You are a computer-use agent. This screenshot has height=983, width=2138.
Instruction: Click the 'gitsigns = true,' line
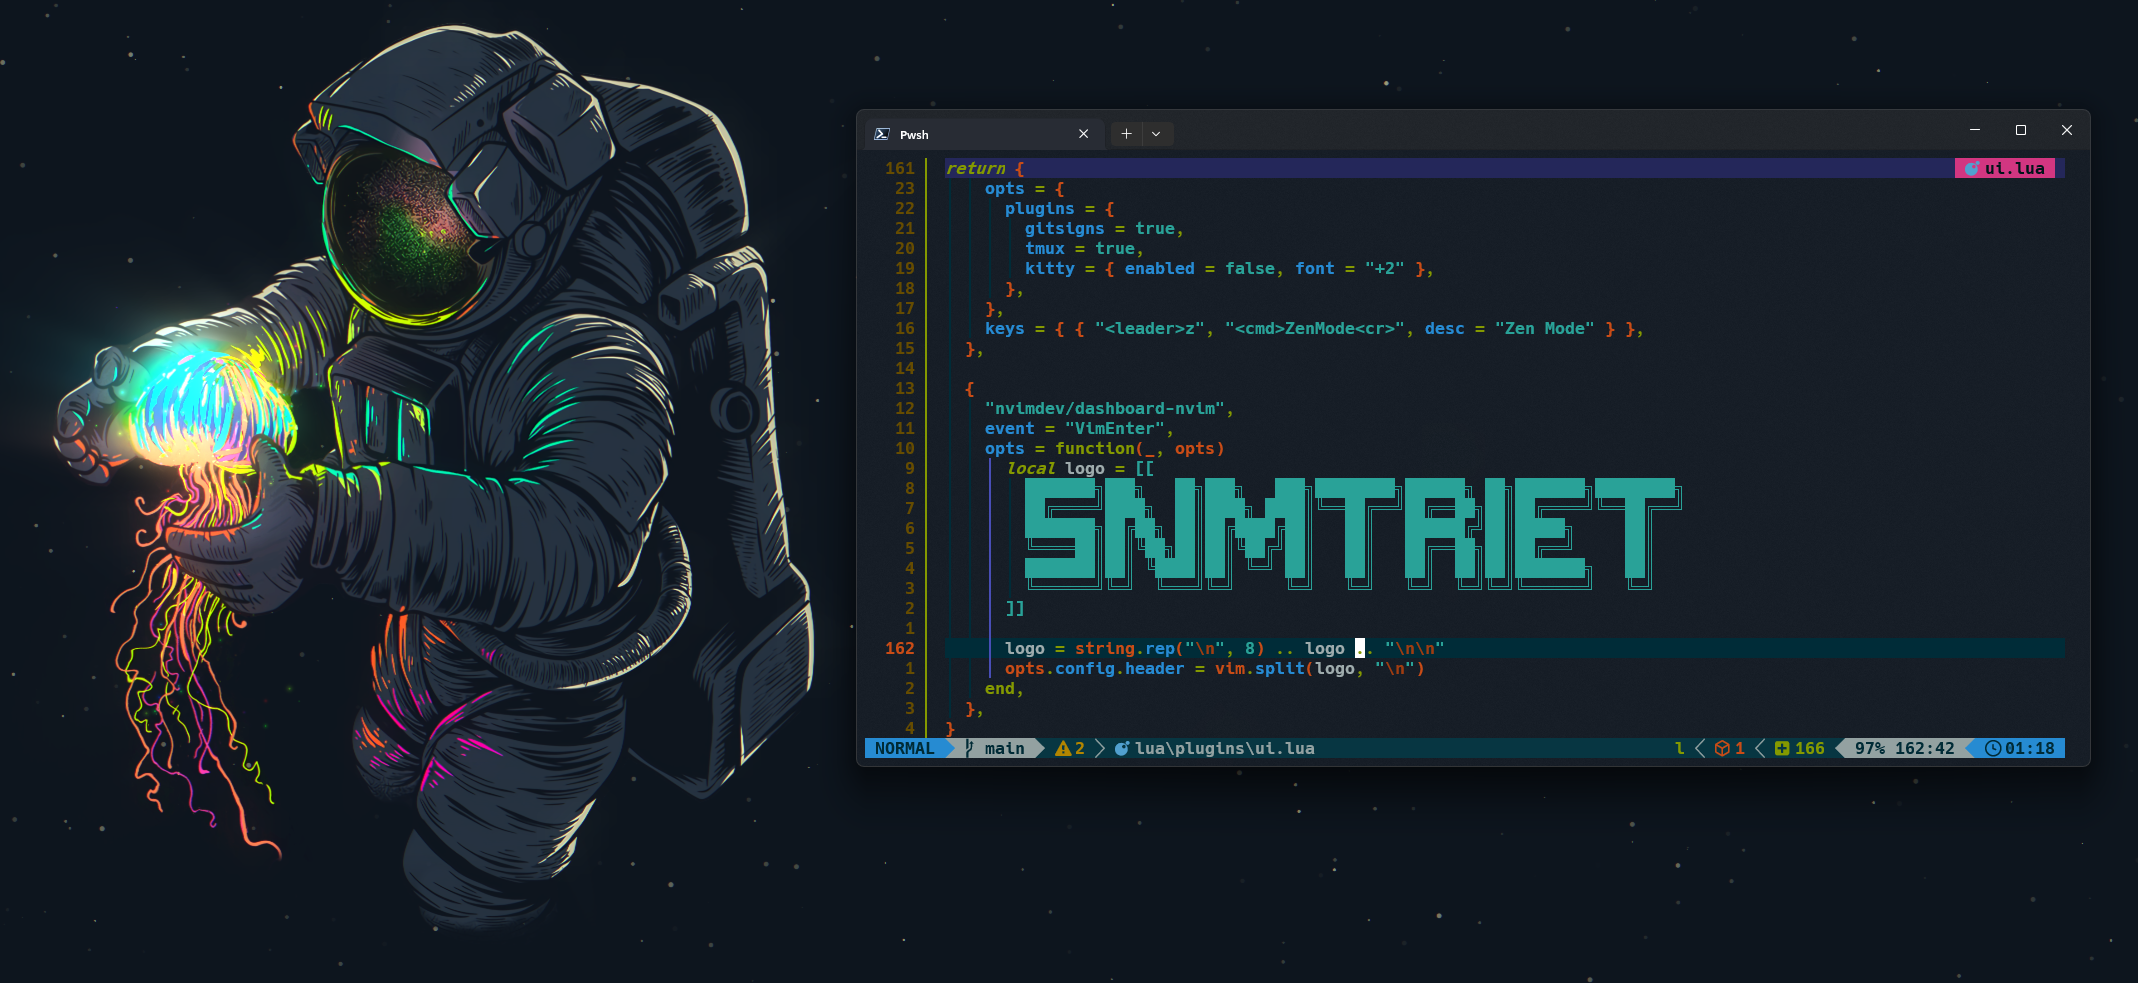1104,228
